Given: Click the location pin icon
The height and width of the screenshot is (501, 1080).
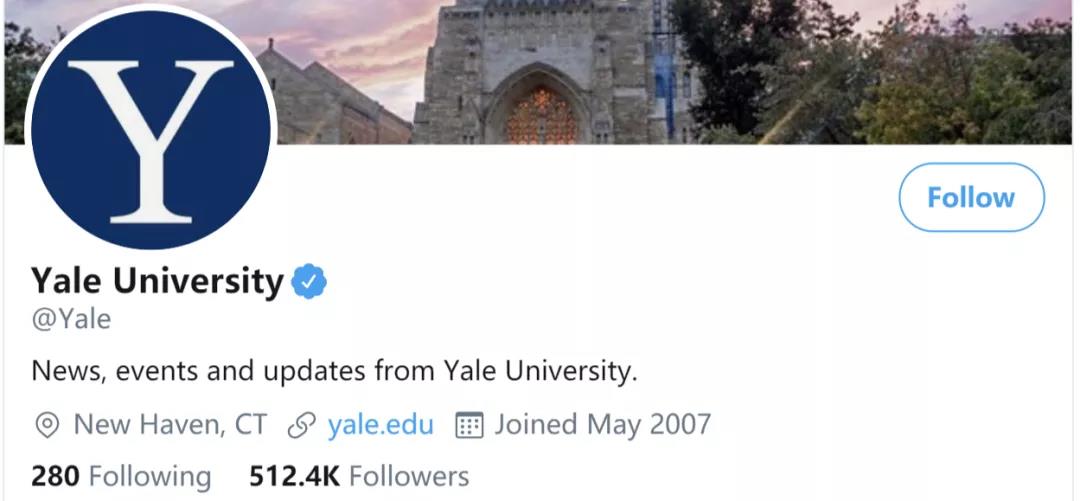Looking at the screenshot, I should coord(46,425).
